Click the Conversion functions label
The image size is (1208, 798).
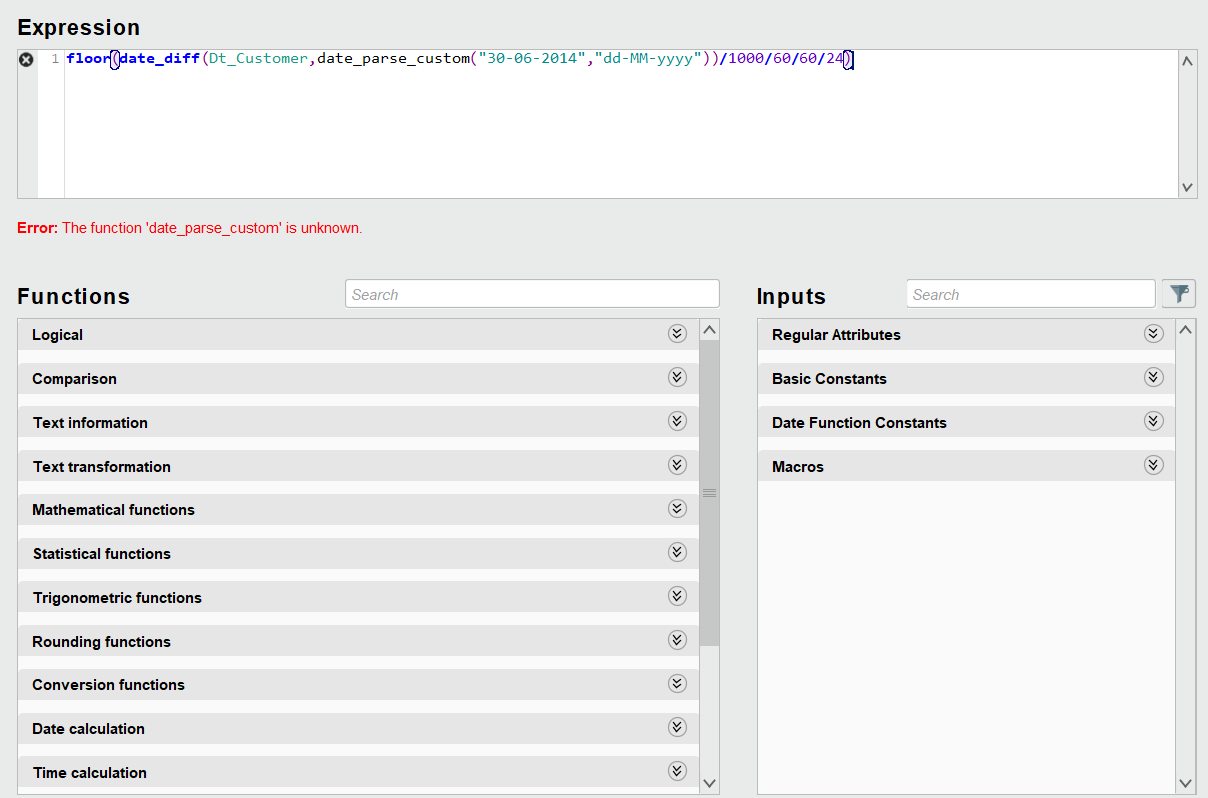point(108,685)
